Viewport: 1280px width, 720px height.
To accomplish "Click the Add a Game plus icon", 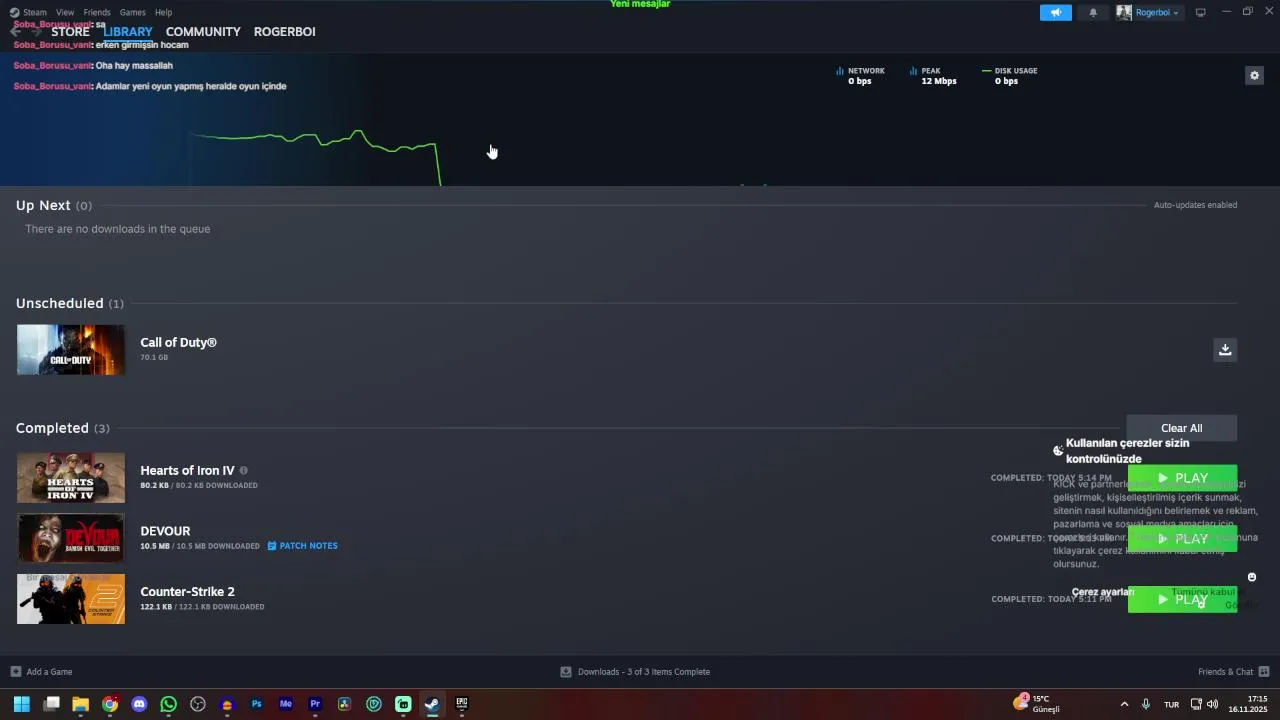I will [x=16, y=672].
